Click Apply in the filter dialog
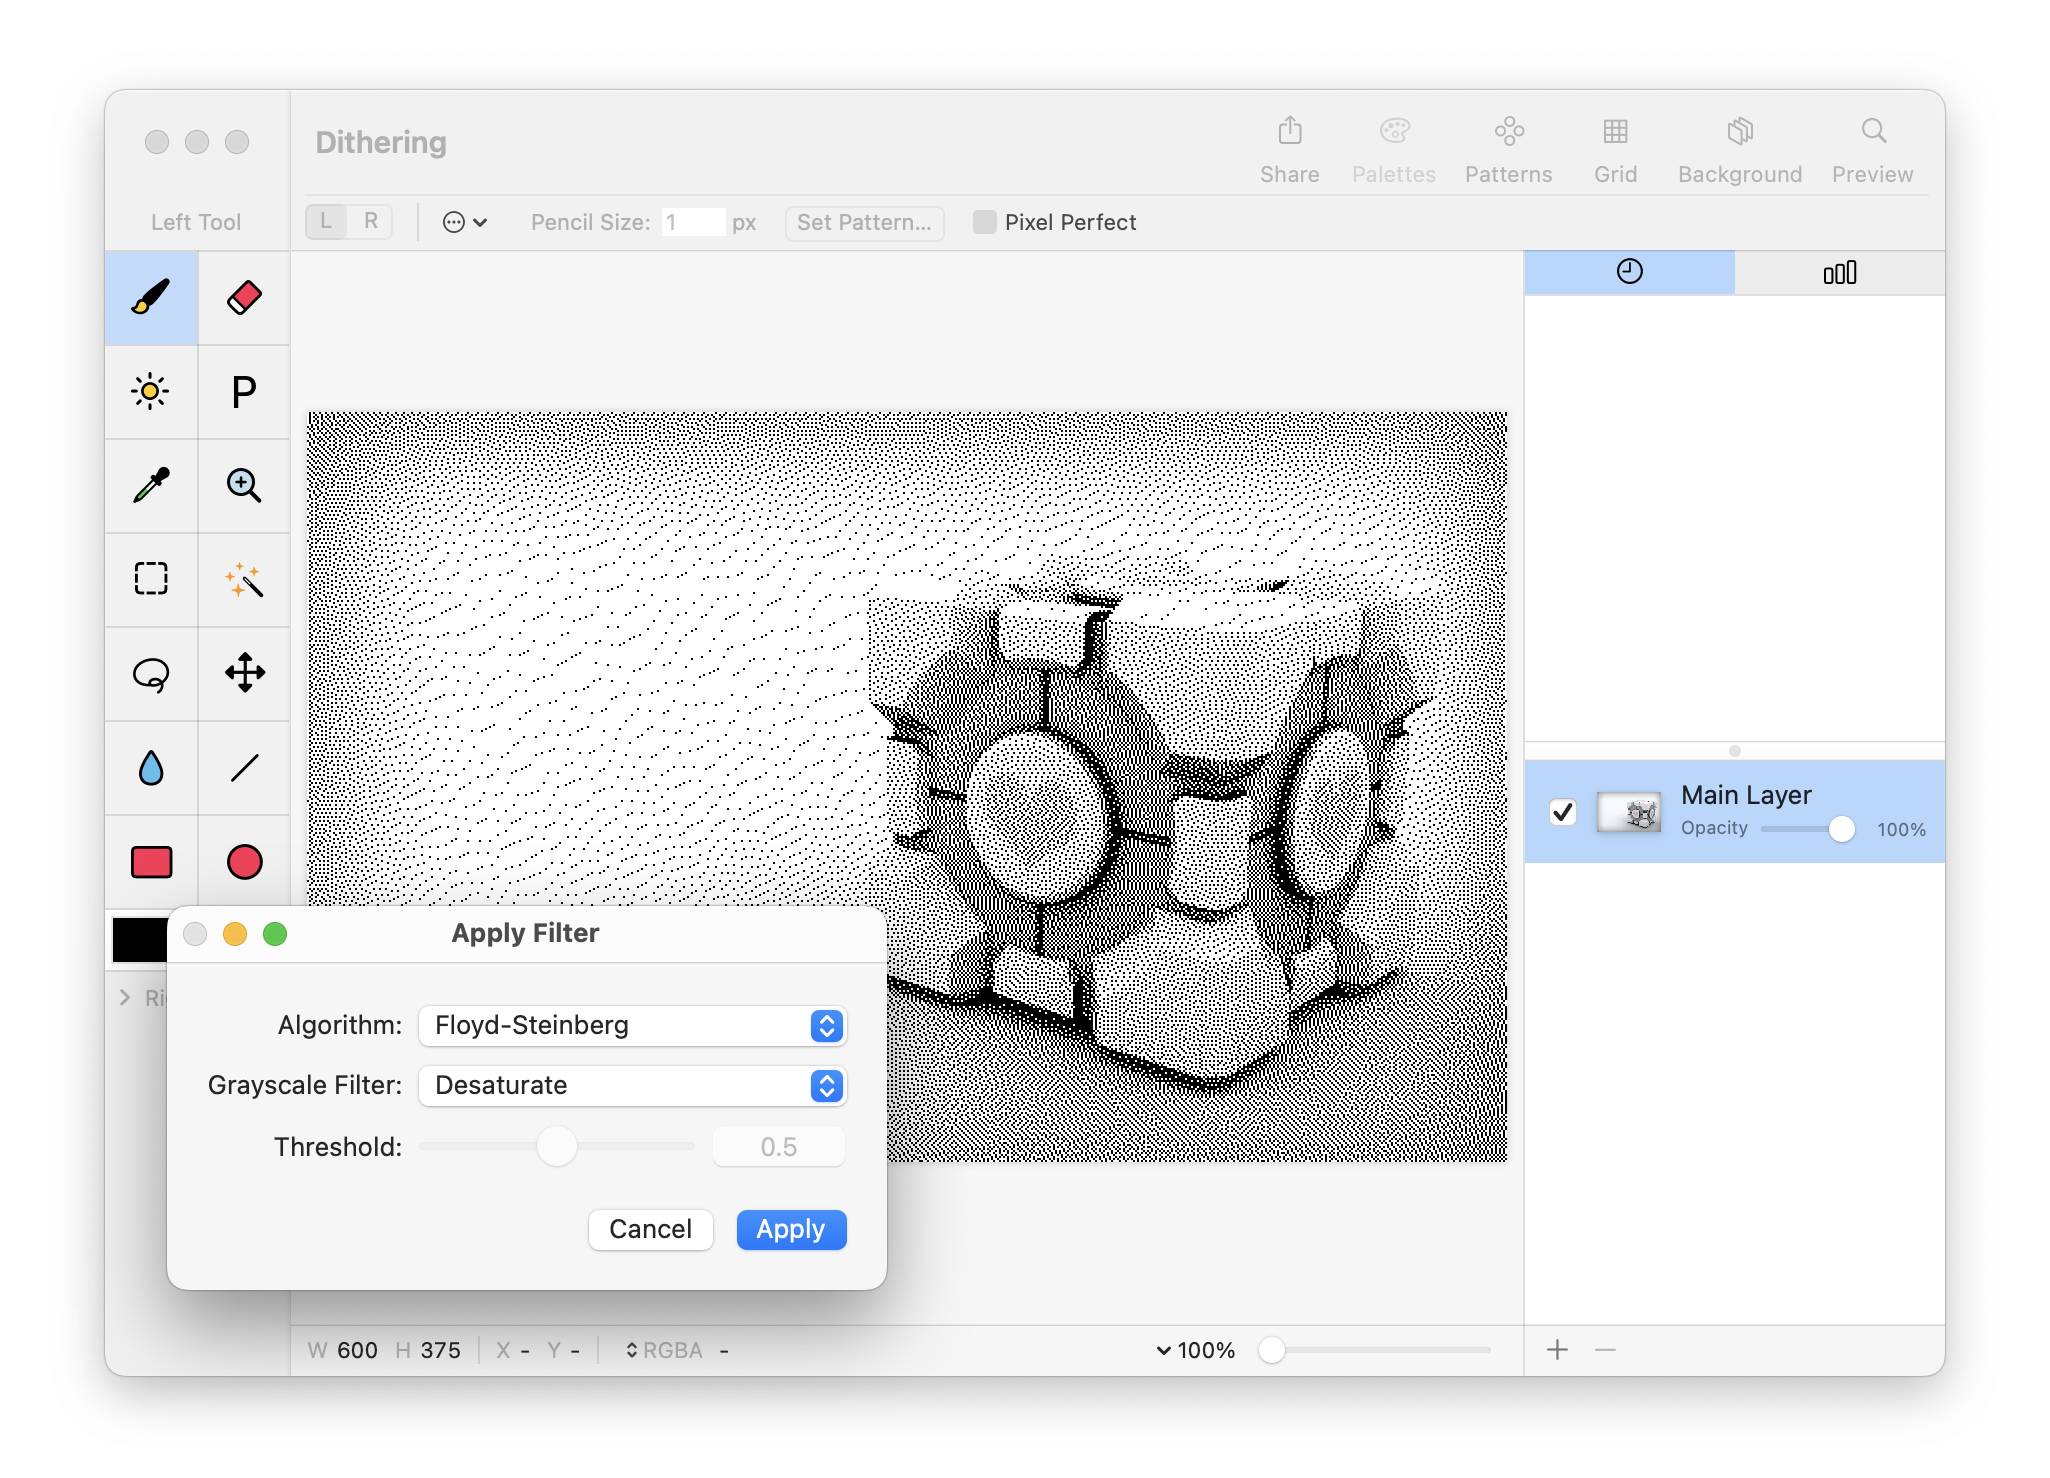Image resolution: width=2050 pixels, height=1478 pixels. pyautogui.click(x=791, y=1230)
